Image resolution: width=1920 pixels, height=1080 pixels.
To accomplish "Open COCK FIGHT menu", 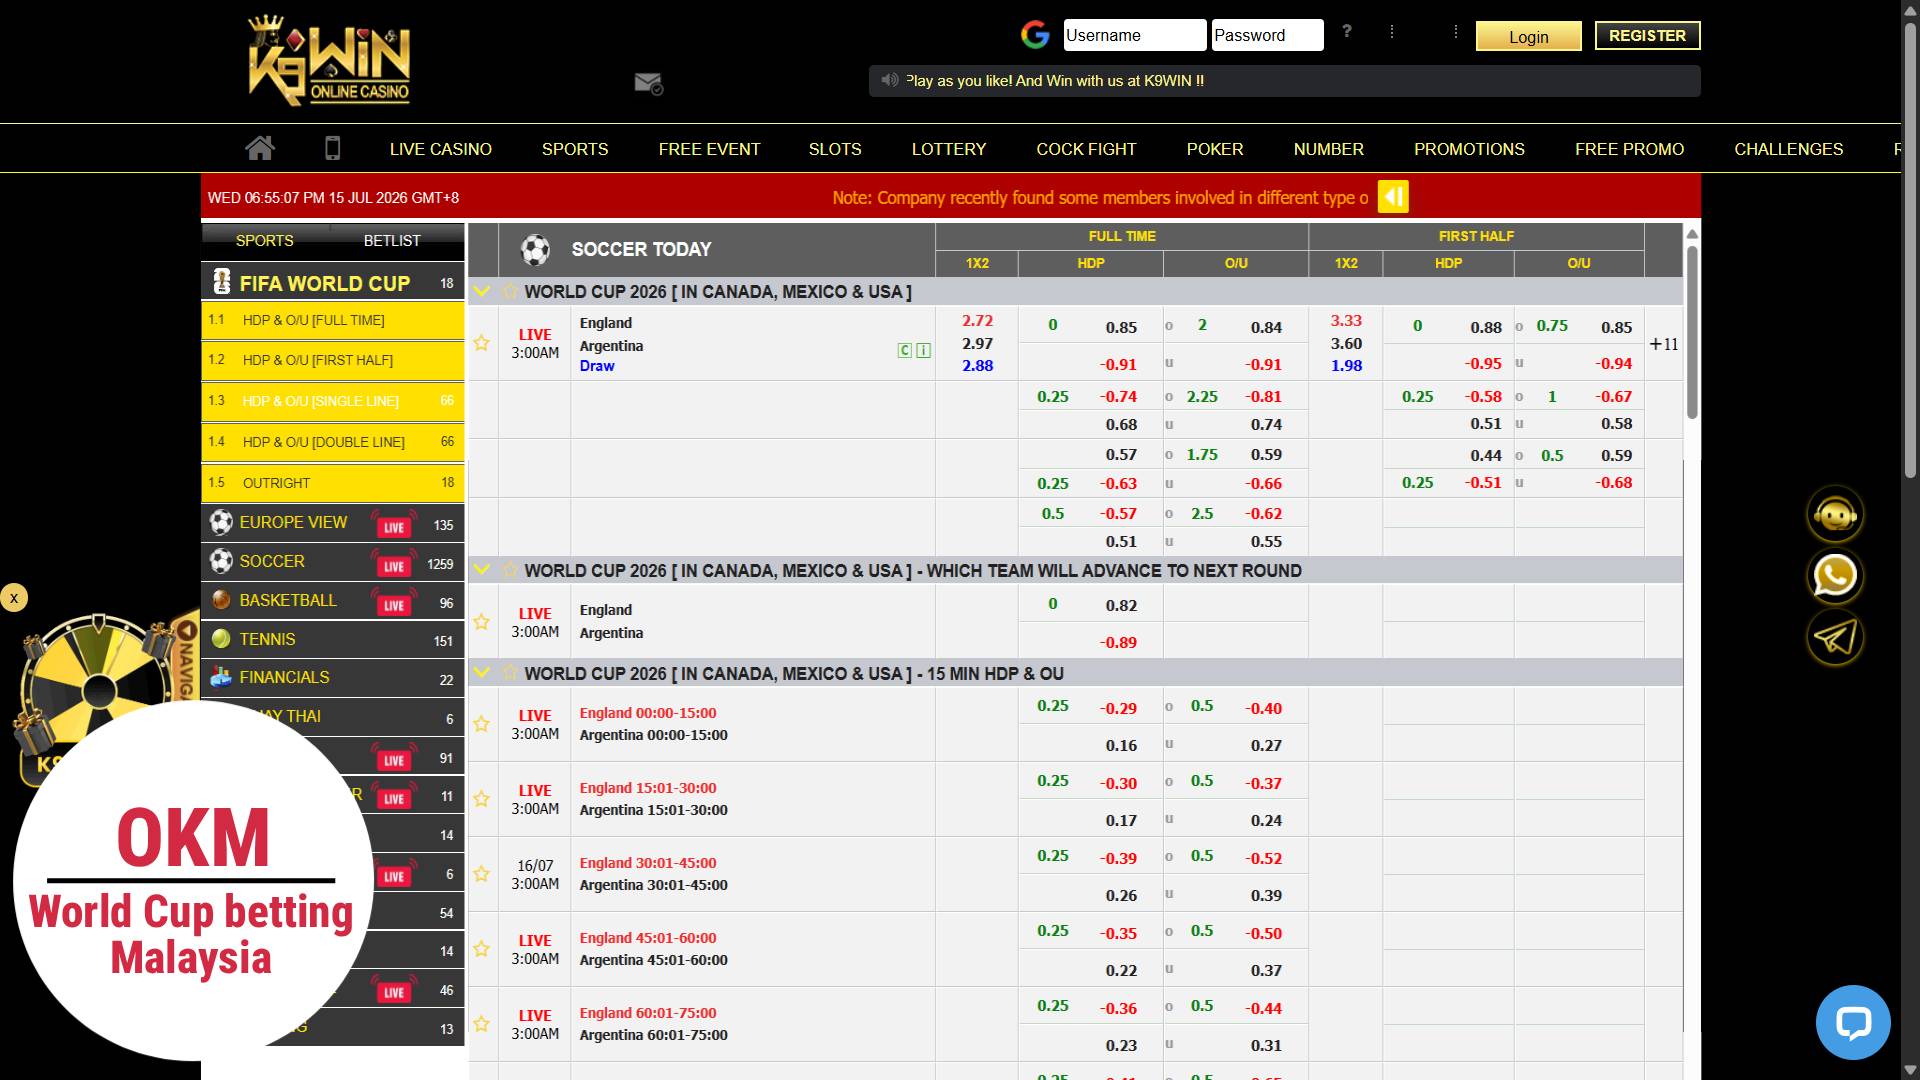I will click(1086, 149).
